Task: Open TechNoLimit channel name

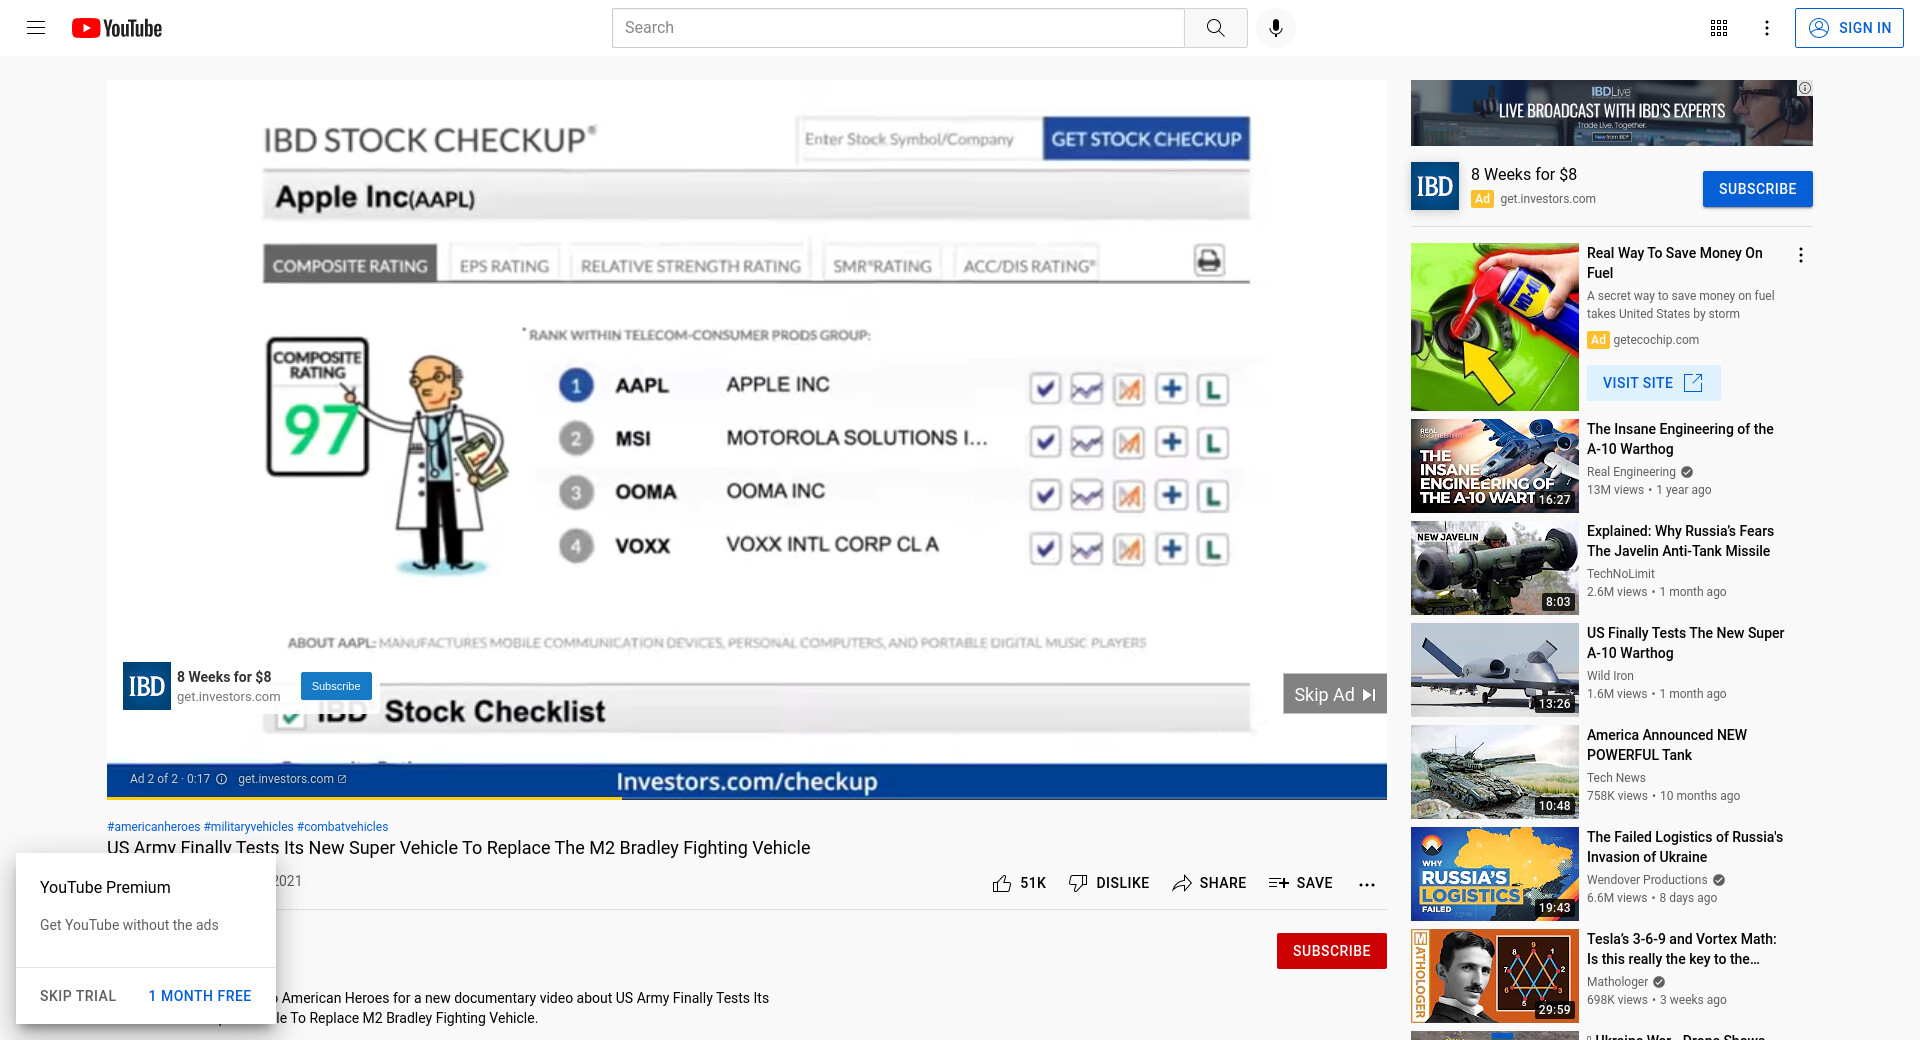Action: coord(1621,574)
